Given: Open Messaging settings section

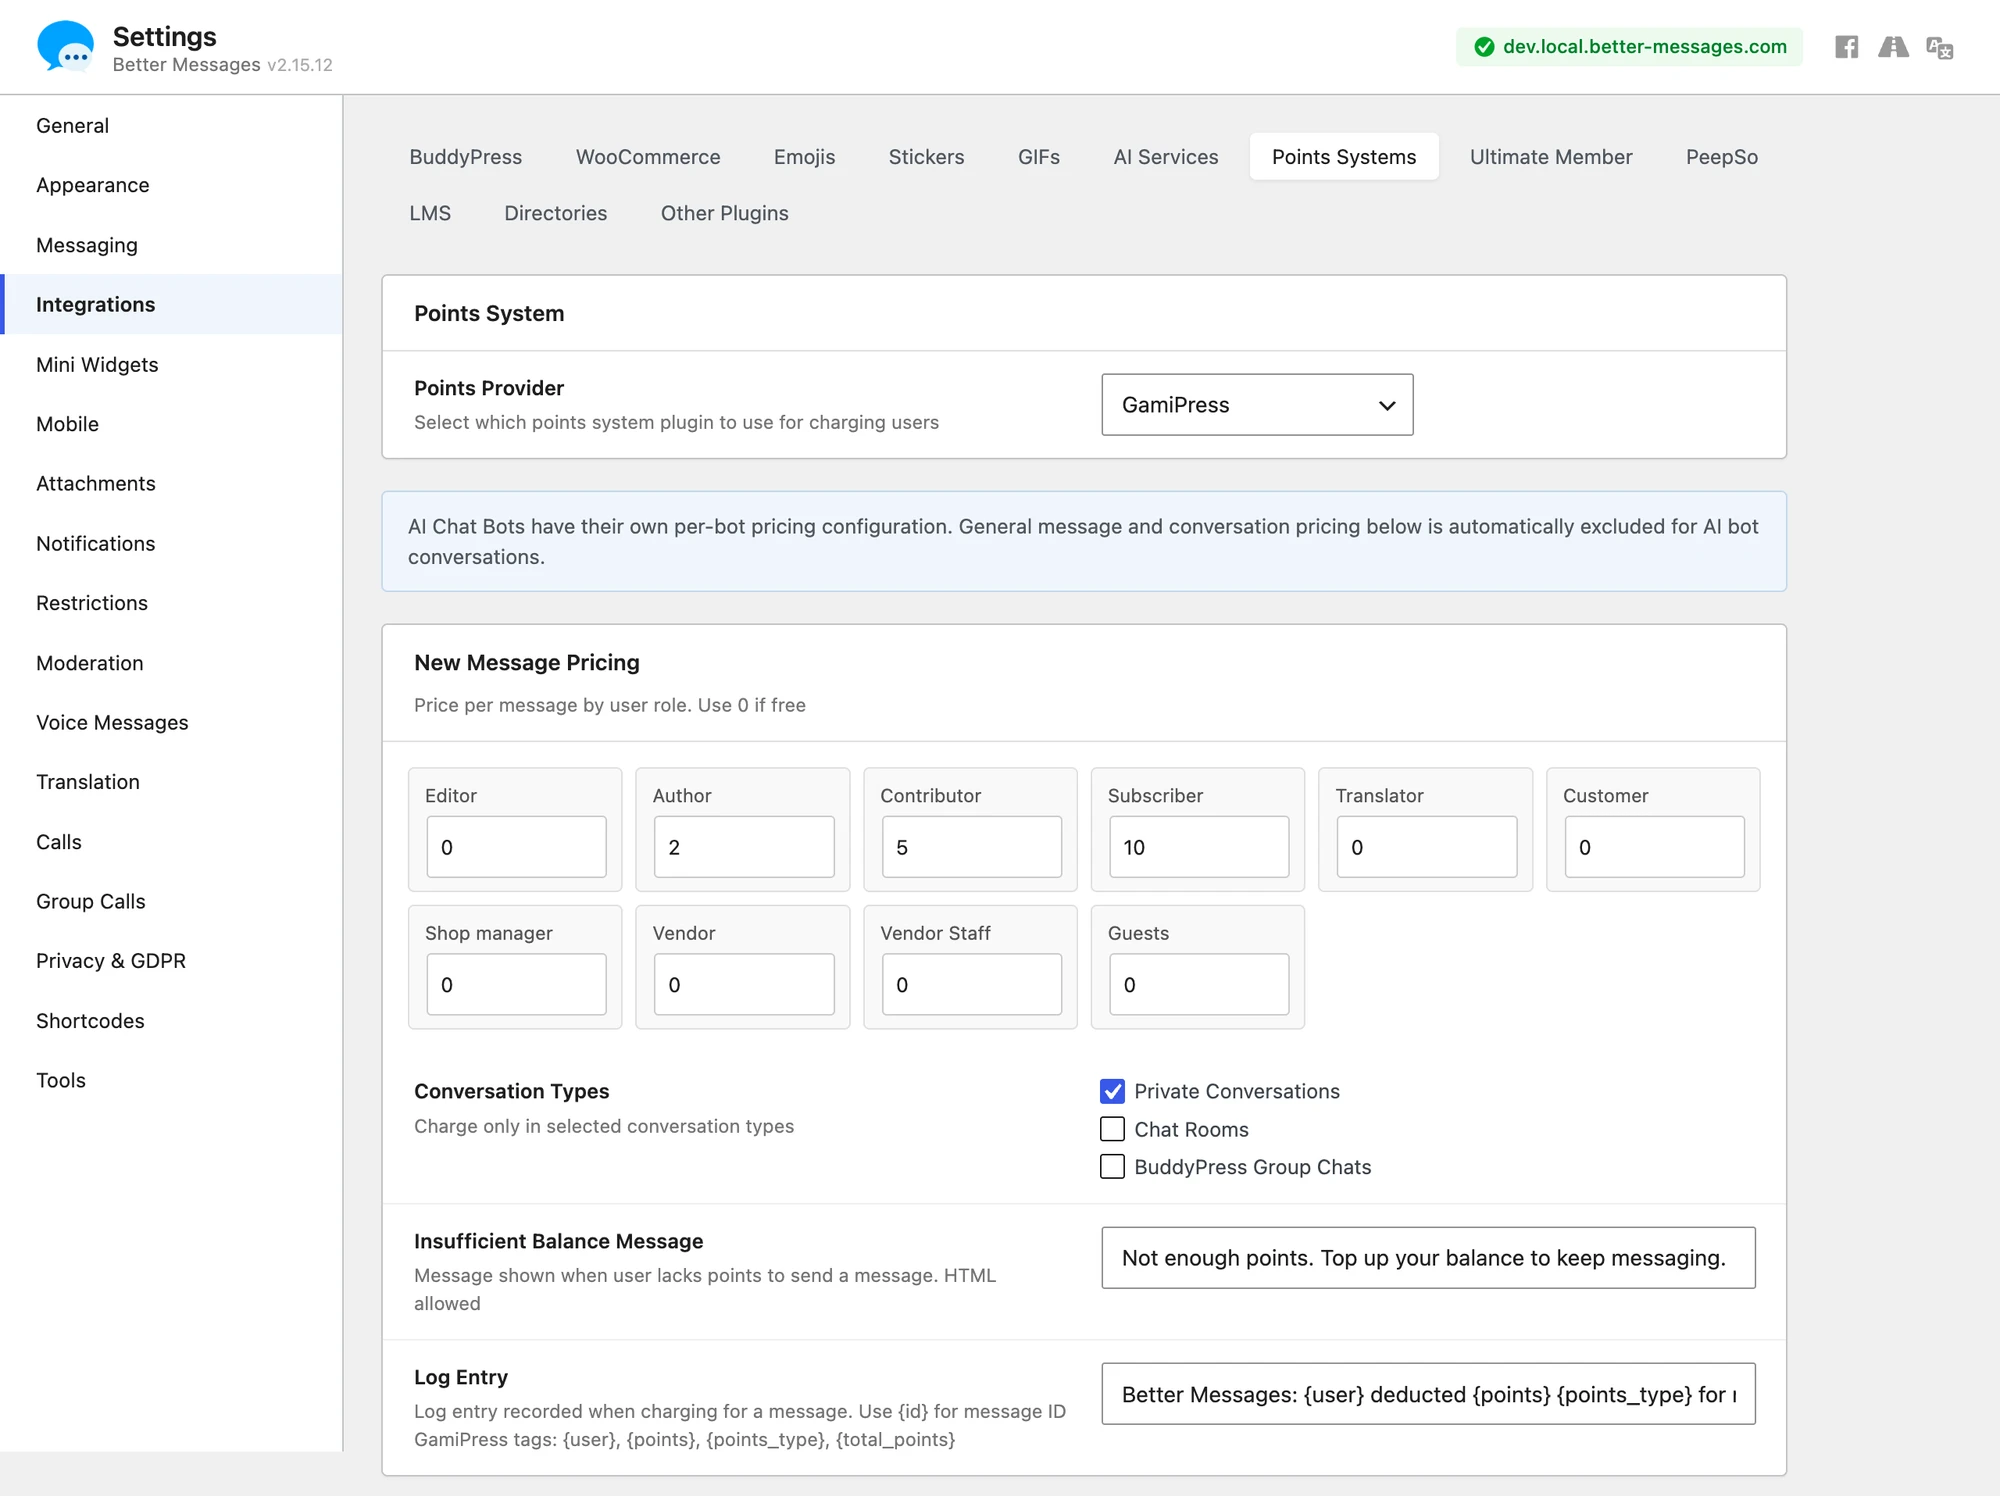Looking at the screenshot, I should click(171, 245).
